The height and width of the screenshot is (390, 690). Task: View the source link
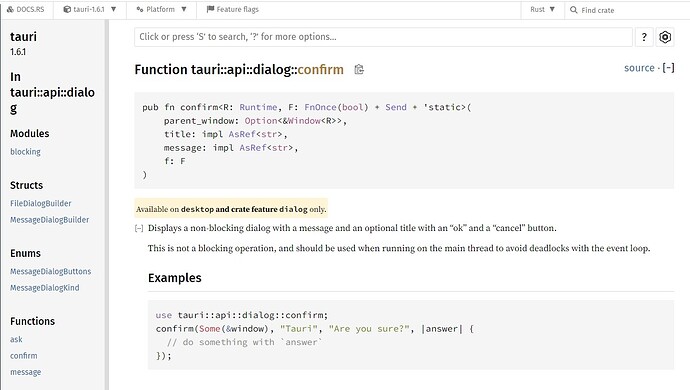pos(639,68)
